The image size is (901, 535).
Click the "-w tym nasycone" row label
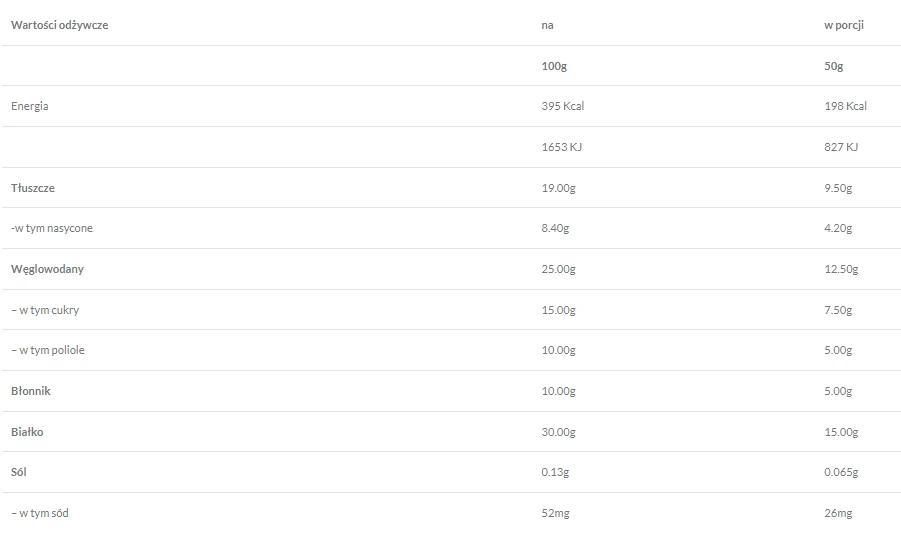52,228
